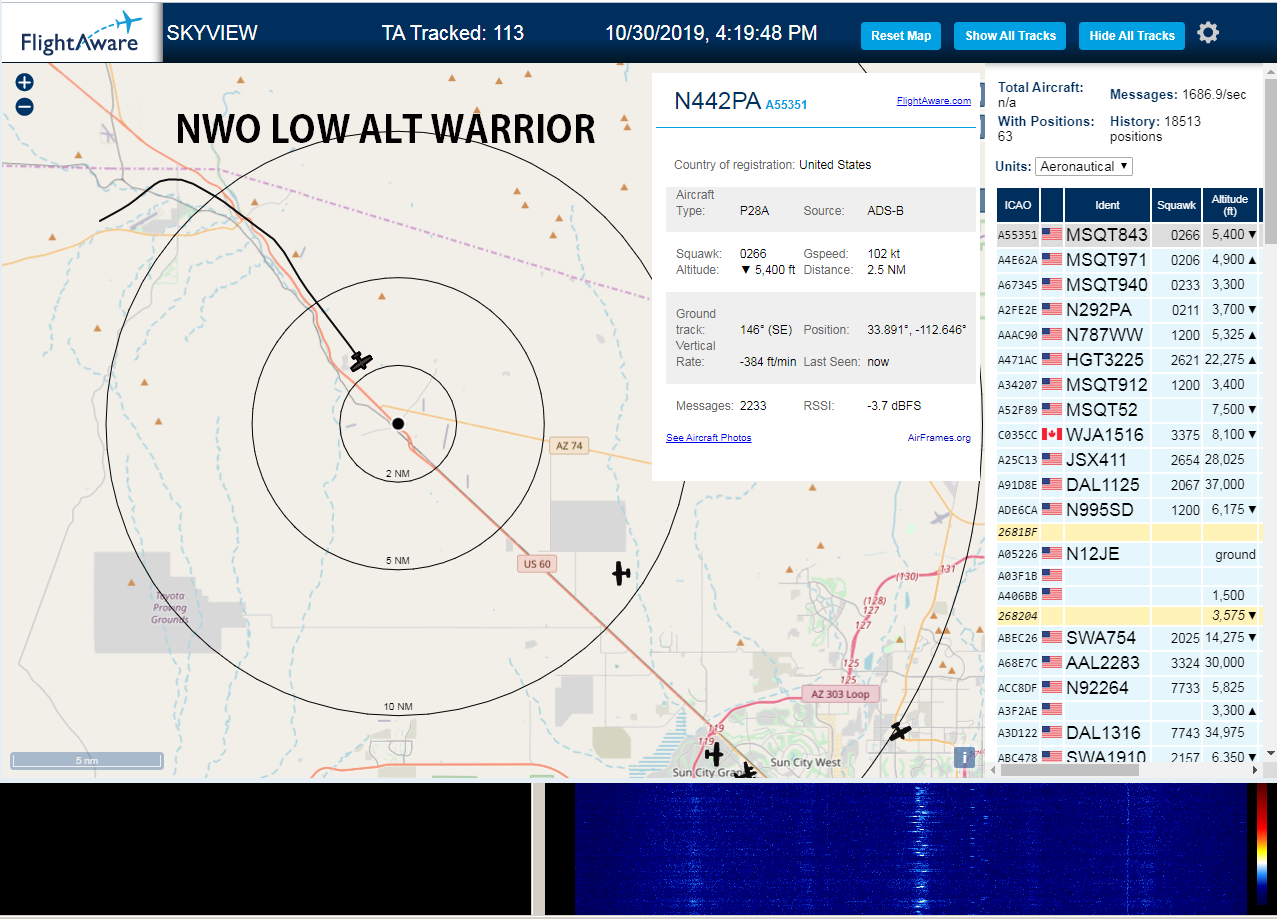Select the A03F1B row
Screen dimensions: 1277x919
(x=1128, y=575)
